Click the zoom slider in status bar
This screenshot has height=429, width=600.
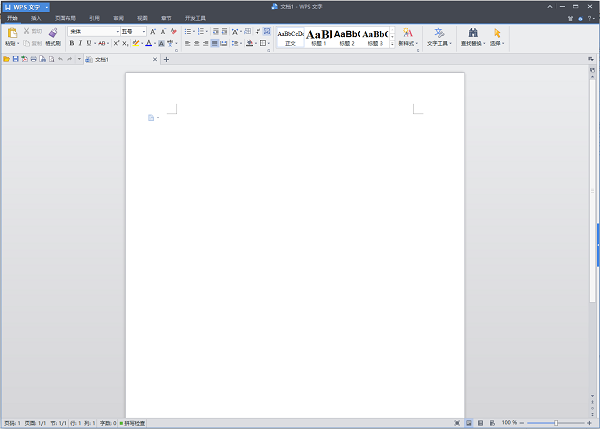click(555, 423)
